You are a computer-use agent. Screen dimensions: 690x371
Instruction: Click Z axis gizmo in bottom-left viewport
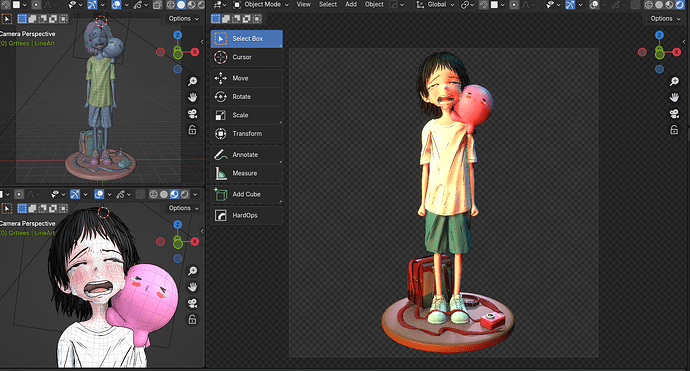177,225
